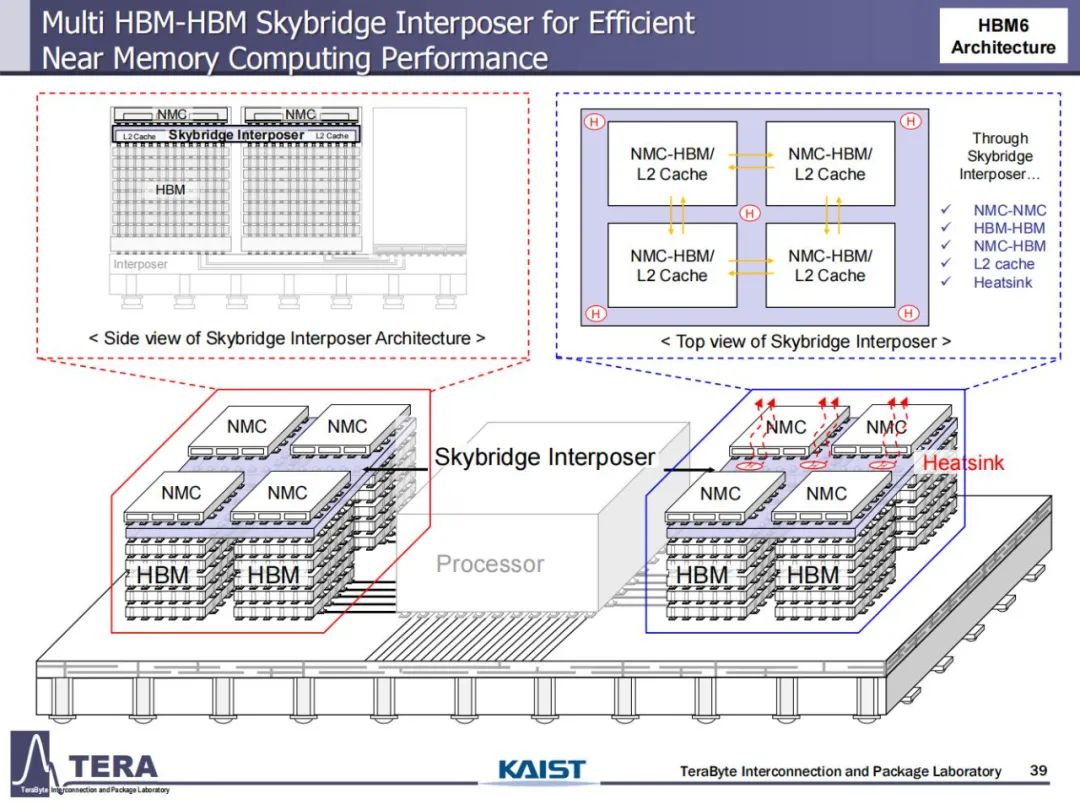Select the 'L2 cache' checklist item
The image size is (1080, 810).
[1004, 264]
